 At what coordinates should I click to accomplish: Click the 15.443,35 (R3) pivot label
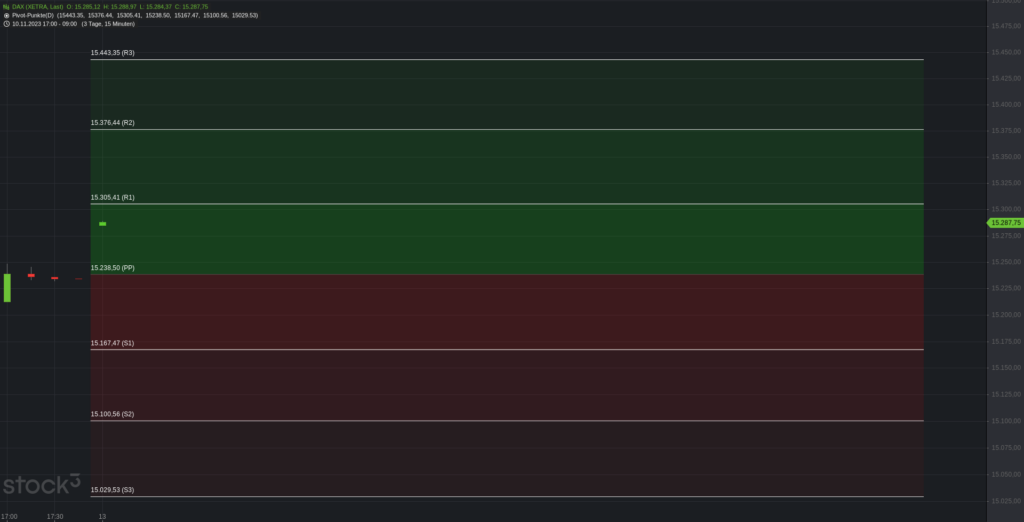point(112,52)
